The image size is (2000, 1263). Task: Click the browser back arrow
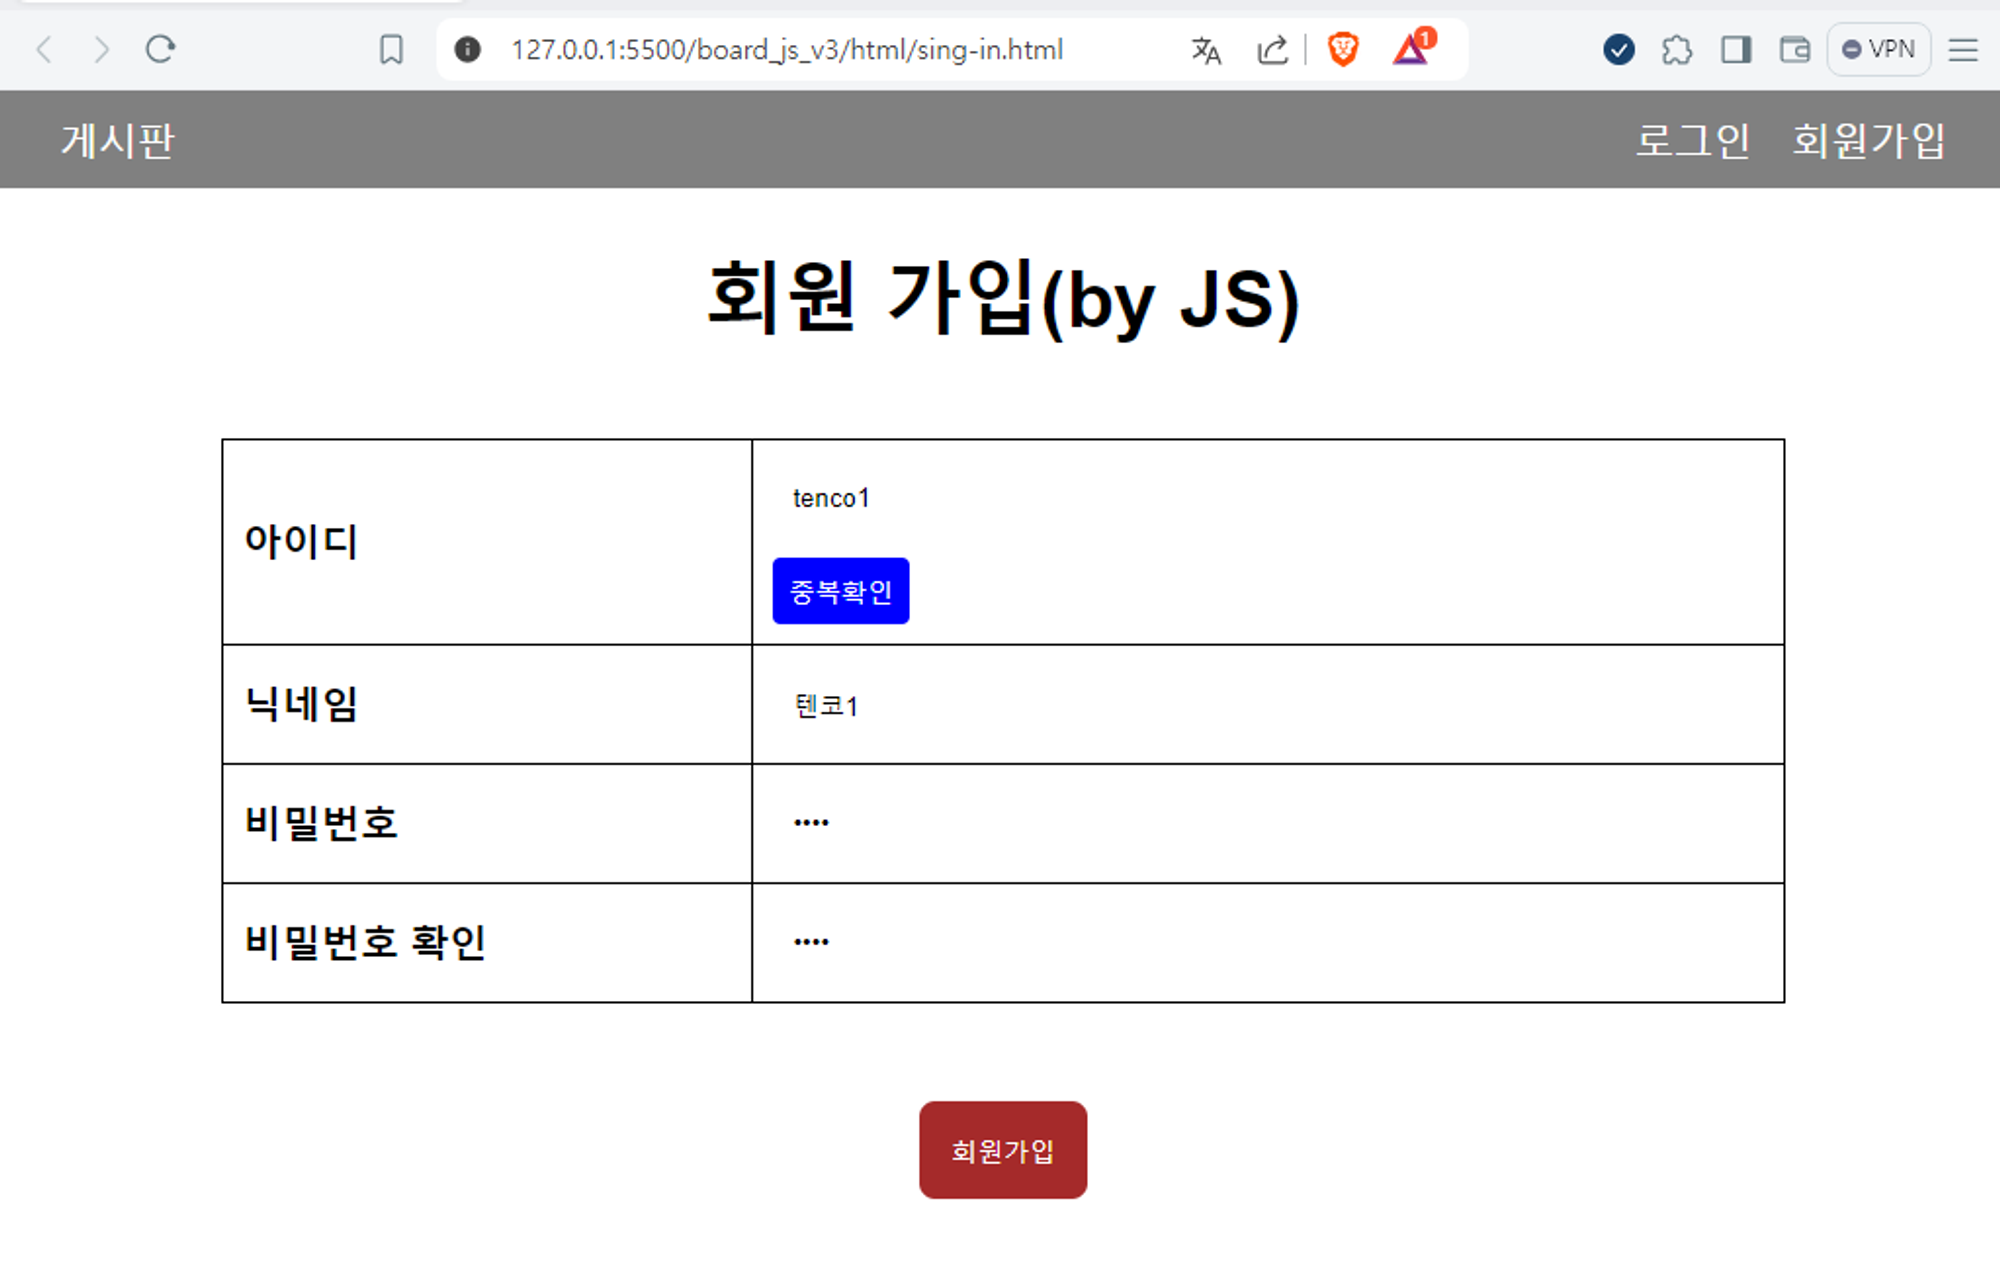click(x=44, y=49)
